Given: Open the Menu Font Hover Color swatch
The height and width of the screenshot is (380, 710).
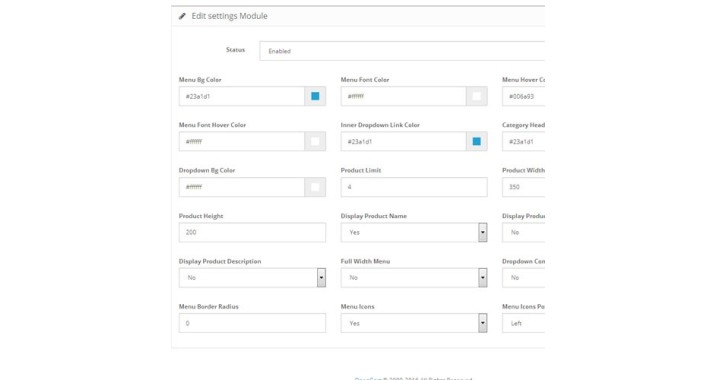Looking at the screenshot, I should pos(315,141).
